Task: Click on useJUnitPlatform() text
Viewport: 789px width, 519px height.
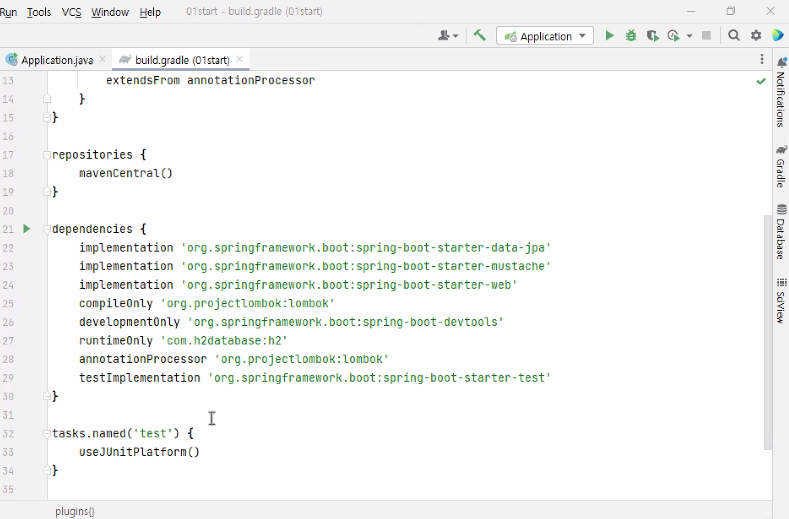Action: coord(139,452)
